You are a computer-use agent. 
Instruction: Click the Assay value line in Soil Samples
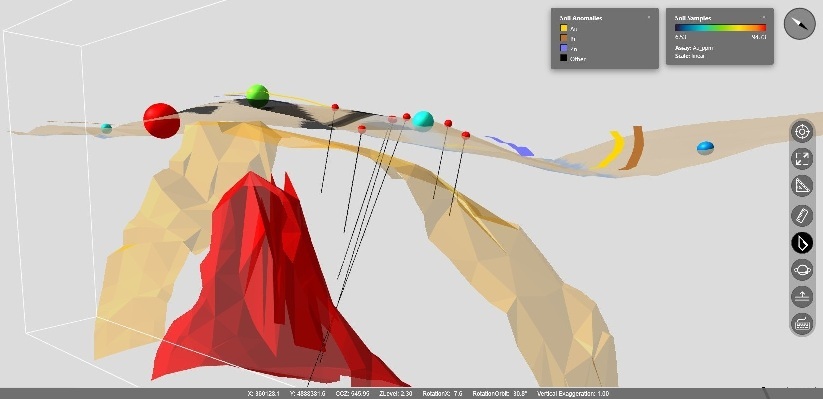[x=694, y=48]
